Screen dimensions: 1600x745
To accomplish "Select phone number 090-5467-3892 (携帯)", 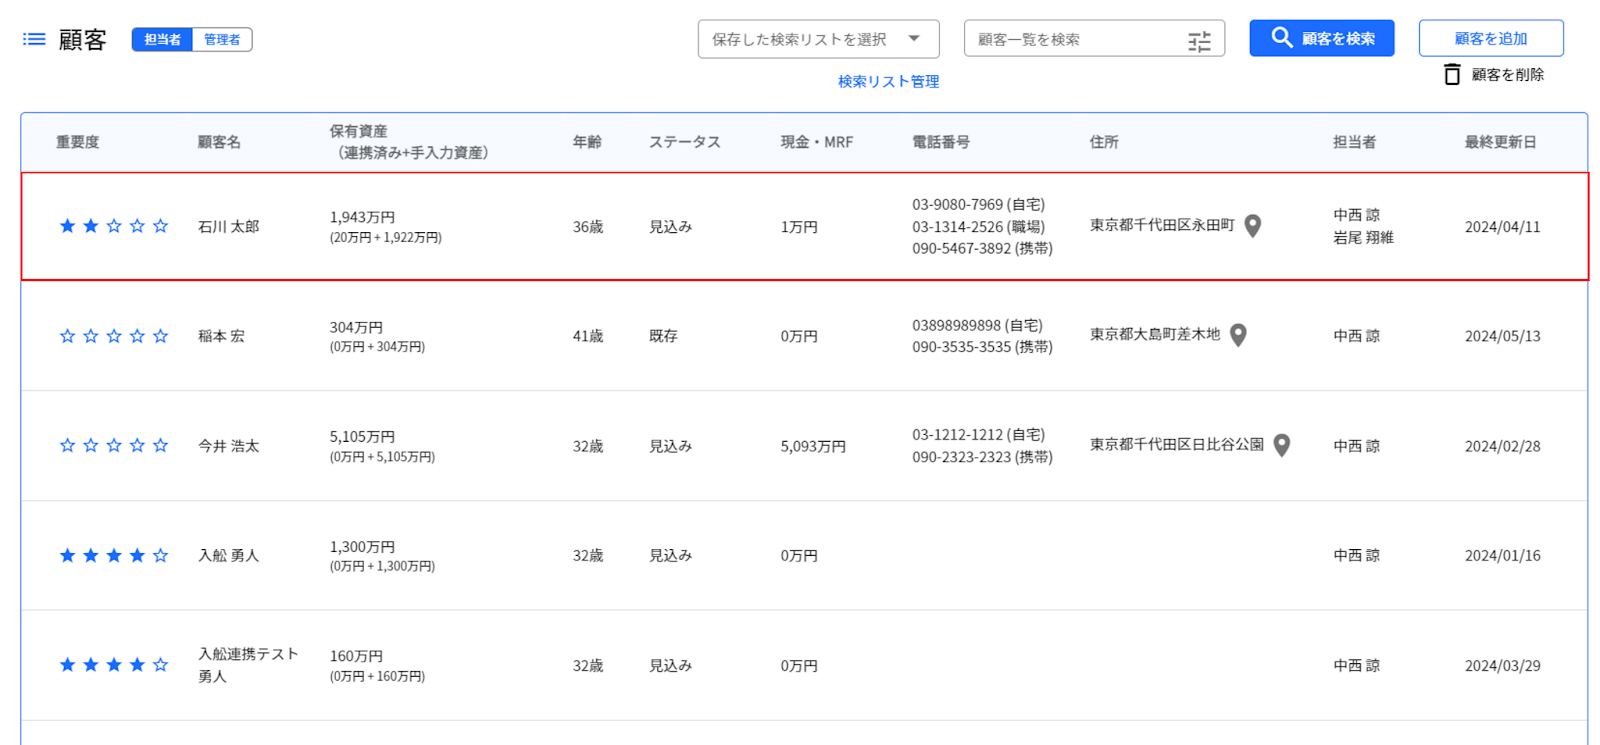I will 982,249.
